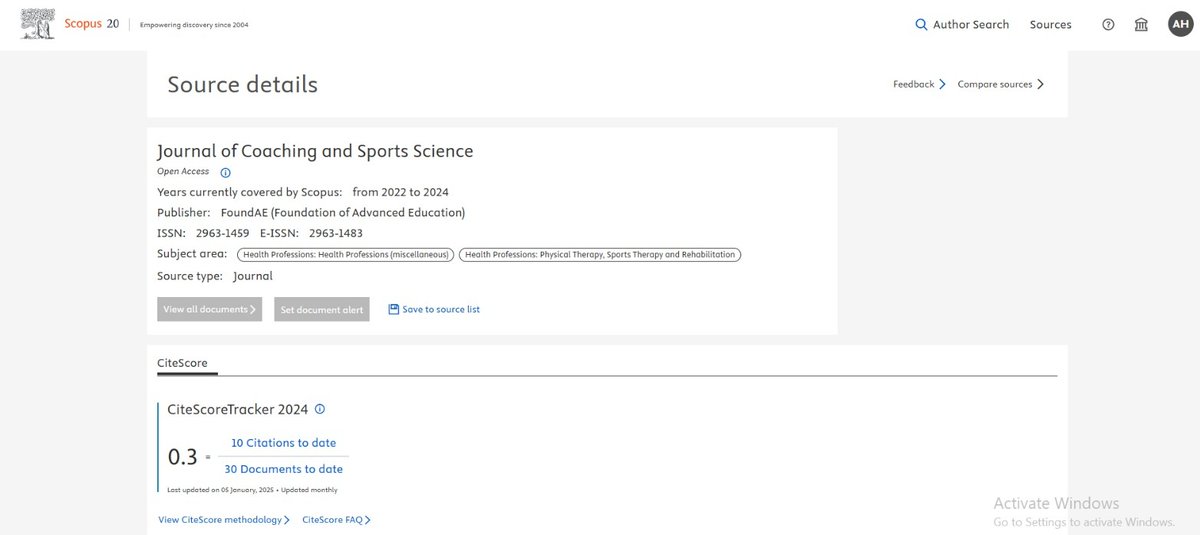Open 30 Documents to date link
Image resolution: width=1200 pixels, height=535 pixels.
tap(284, 469)
